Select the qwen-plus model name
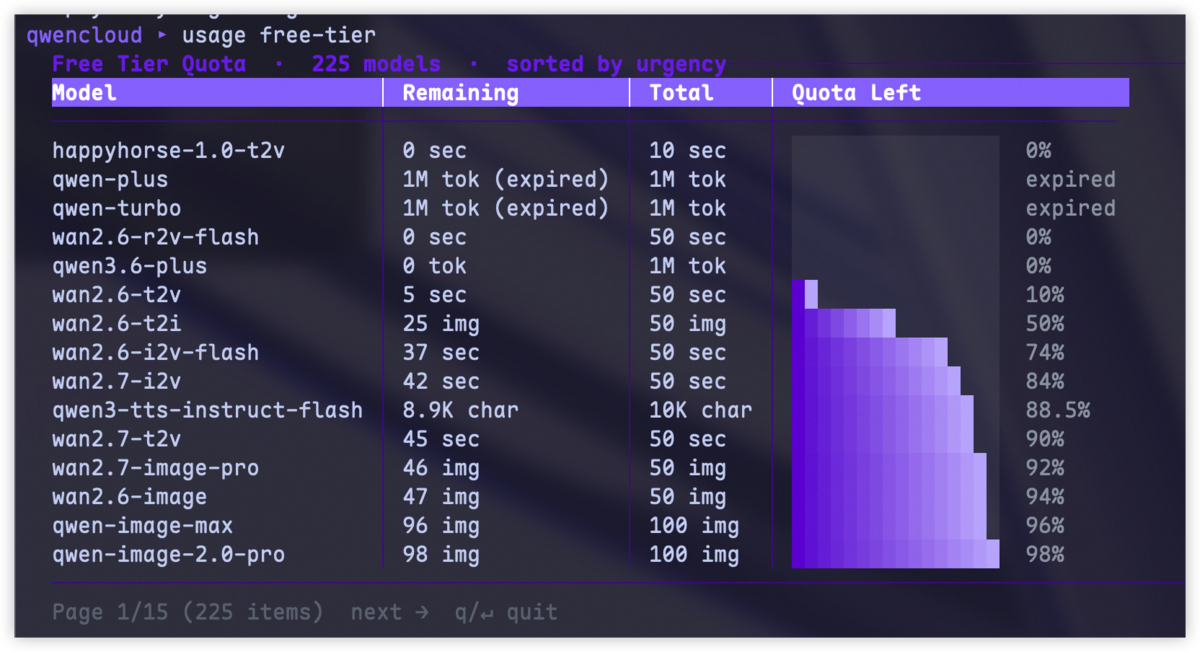 coord(110,180)
